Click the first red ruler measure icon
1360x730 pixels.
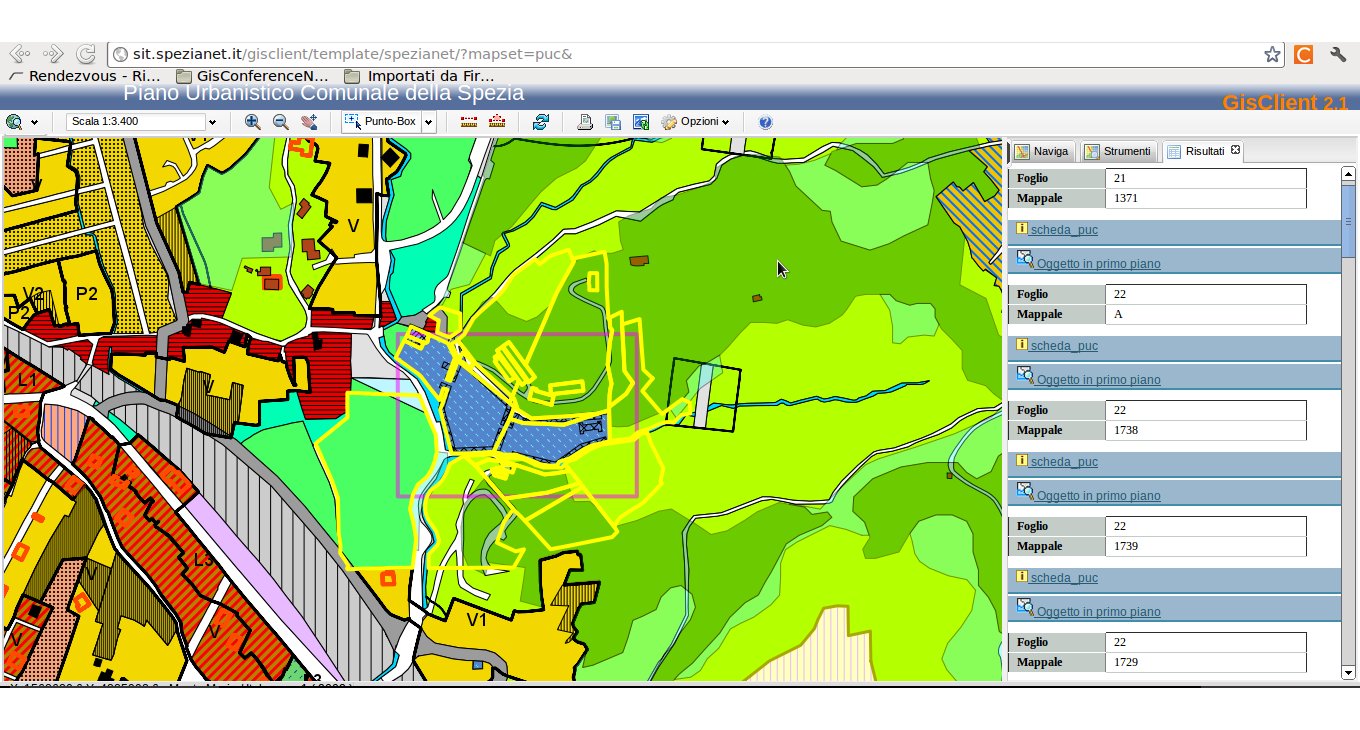tap(468, 122)
